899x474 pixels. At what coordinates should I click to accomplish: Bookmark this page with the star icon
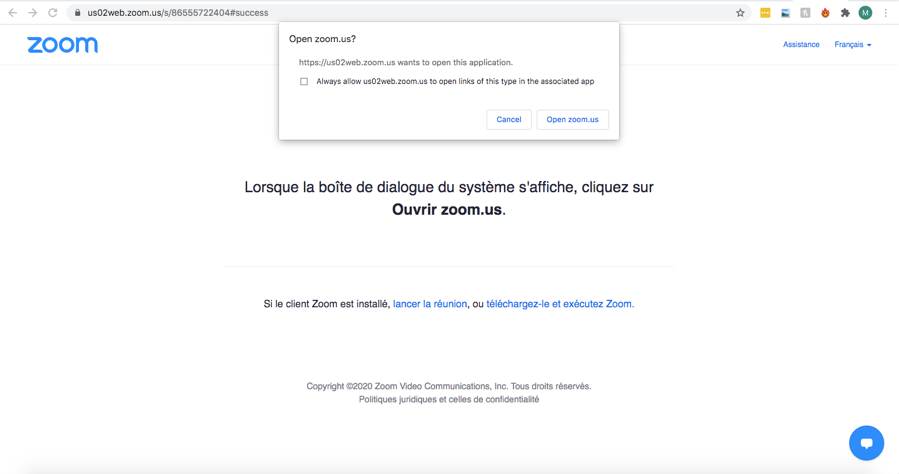pyautogui.click(x=740, y=13)
